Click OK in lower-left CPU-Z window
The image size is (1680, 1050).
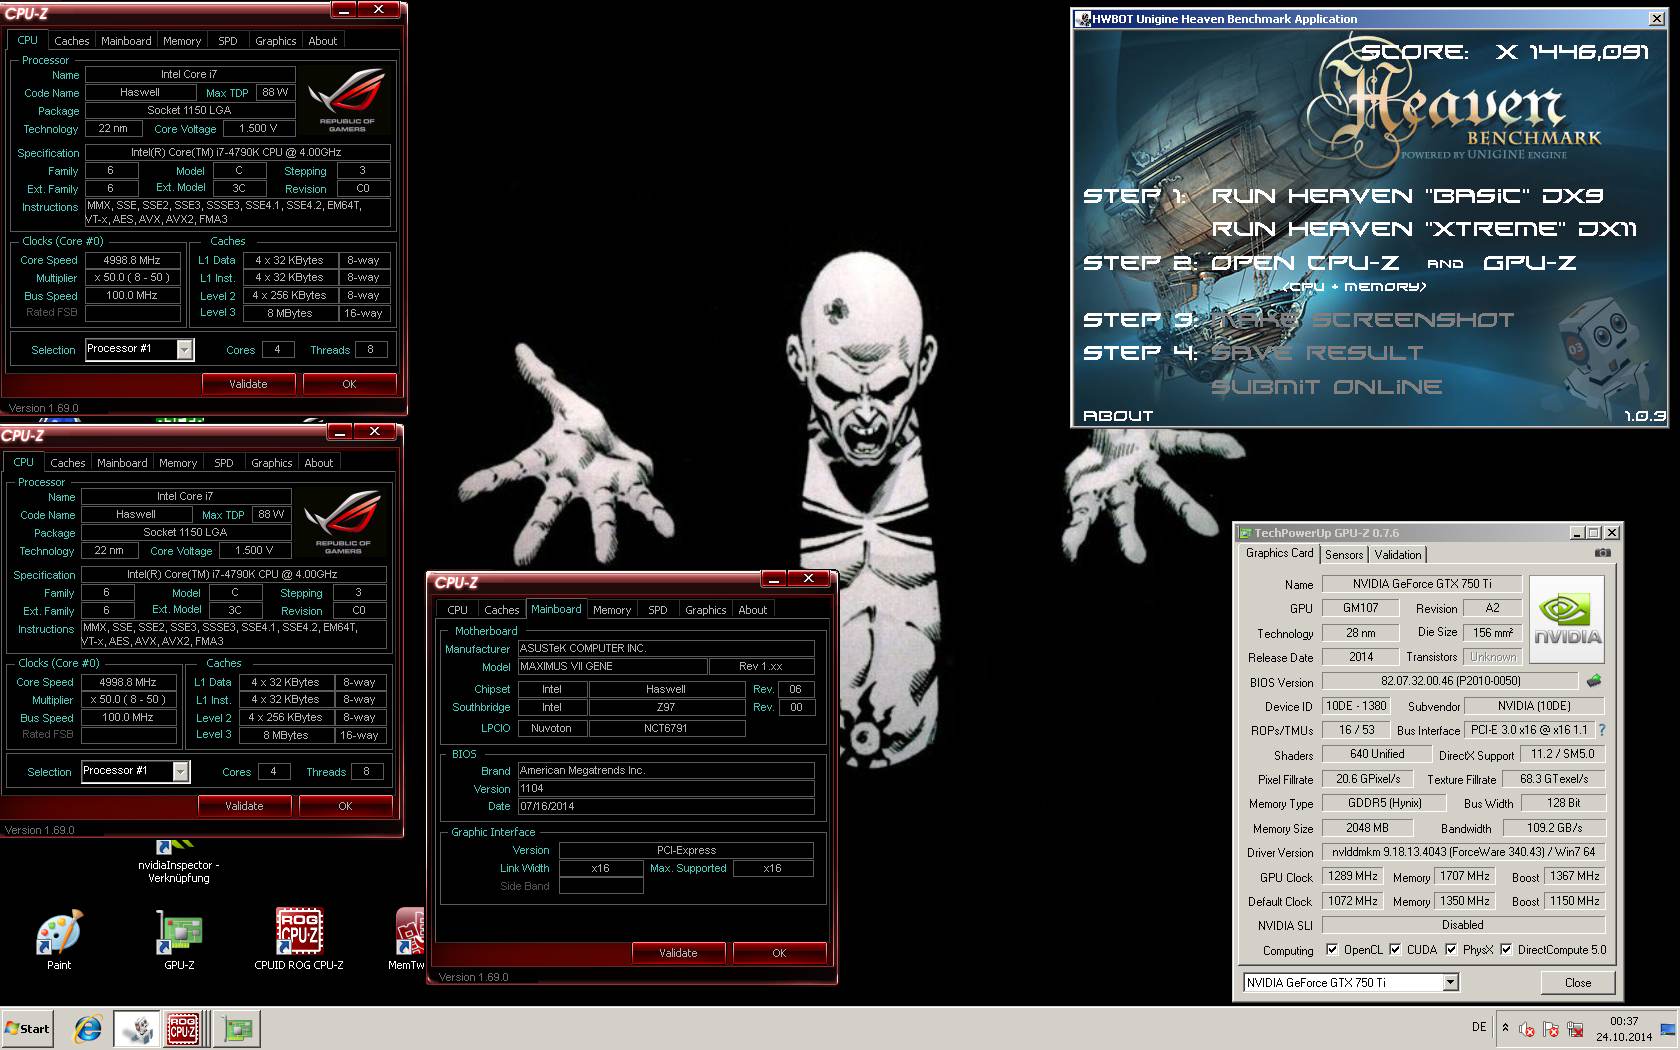pos(345,806)
